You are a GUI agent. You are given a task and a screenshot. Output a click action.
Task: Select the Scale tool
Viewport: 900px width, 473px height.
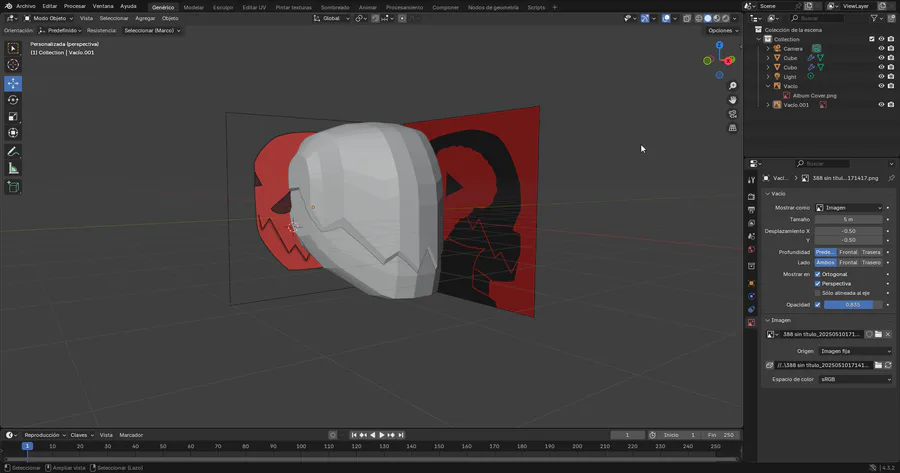13,117
